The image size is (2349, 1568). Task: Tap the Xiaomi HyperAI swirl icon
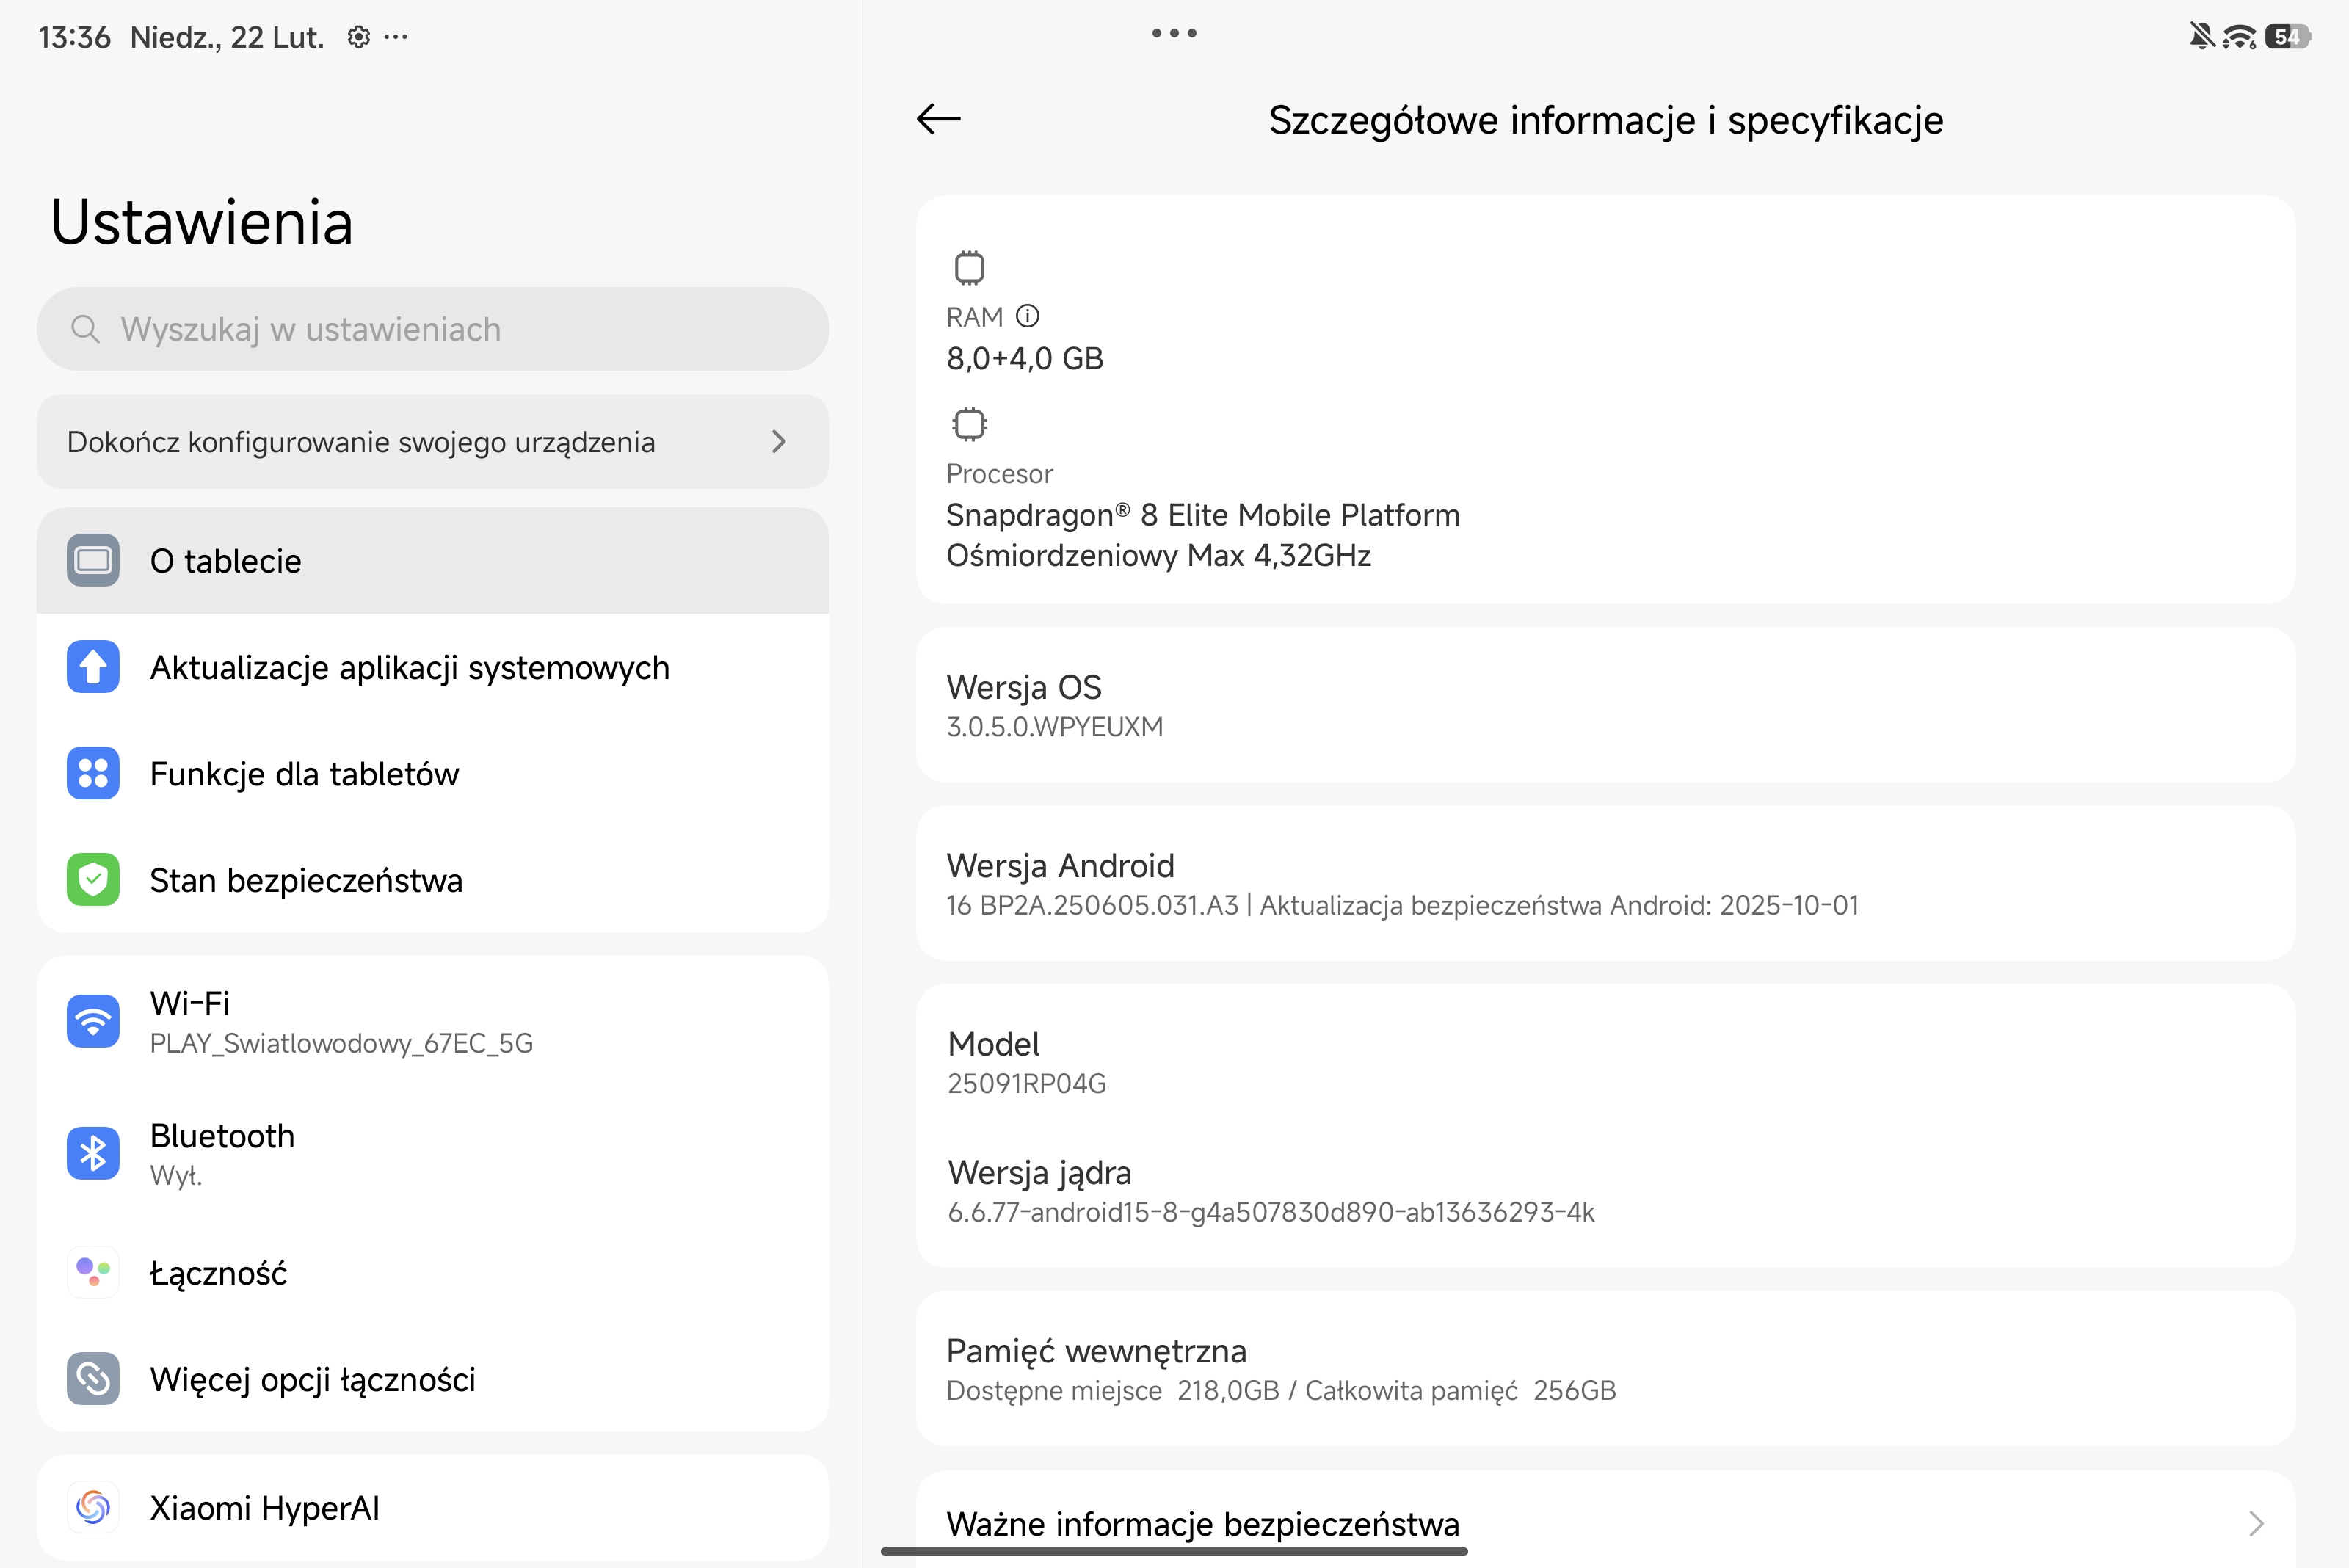point(93,1507)
